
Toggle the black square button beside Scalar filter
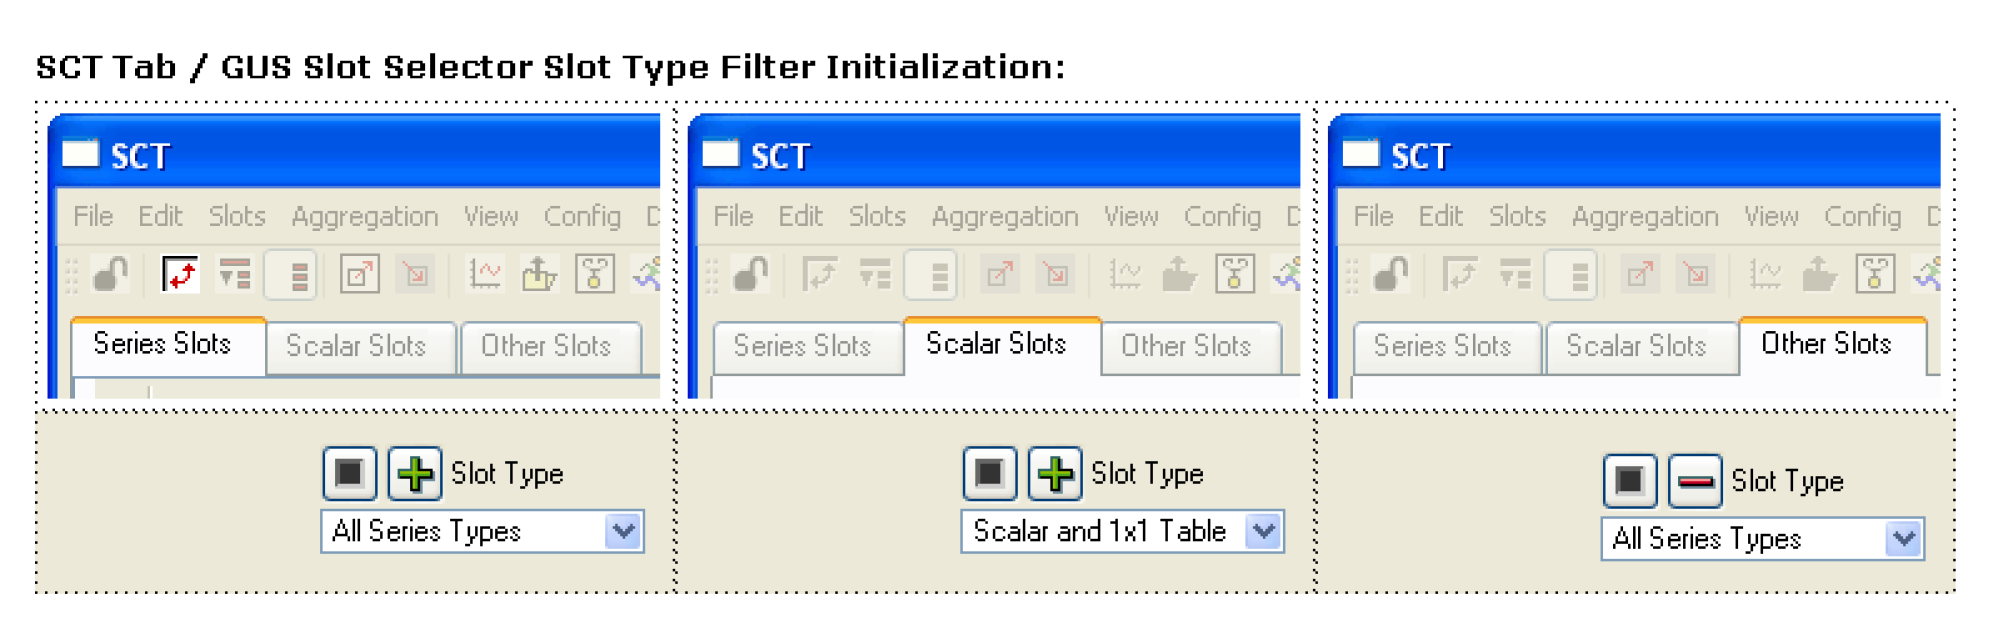click(989, 473)
